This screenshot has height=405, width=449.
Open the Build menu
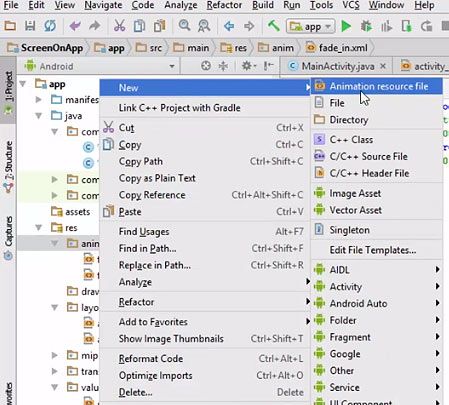(263, 5)
